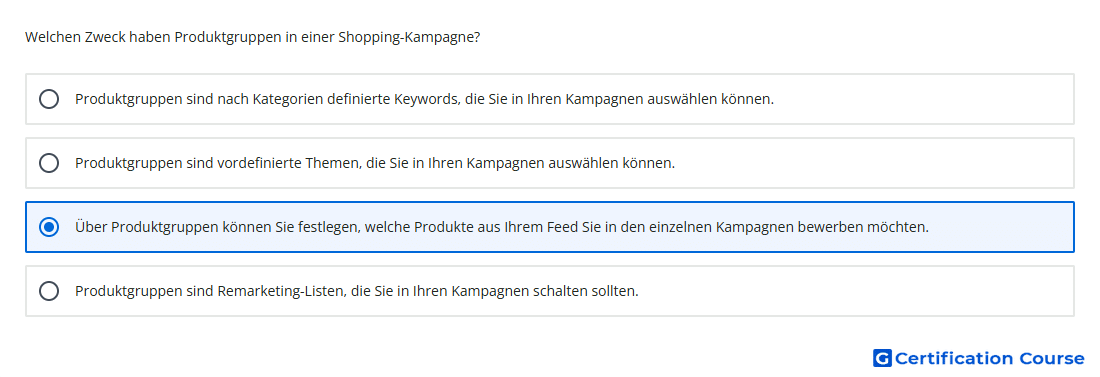The width and height of the screenshot is (1100, 377).
Task: Click the answer text about Kategorien definierte Keywords
Action: [424, 99]
